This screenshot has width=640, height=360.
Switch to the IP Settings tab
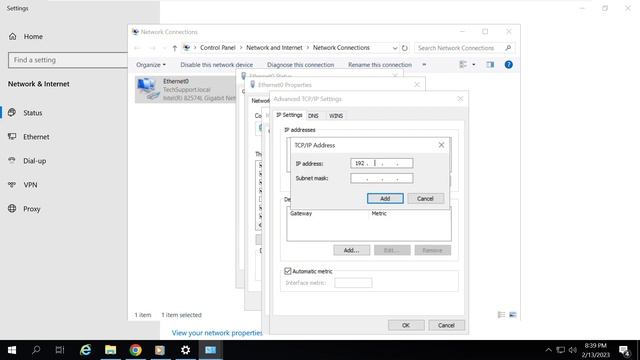click(289, 115)
